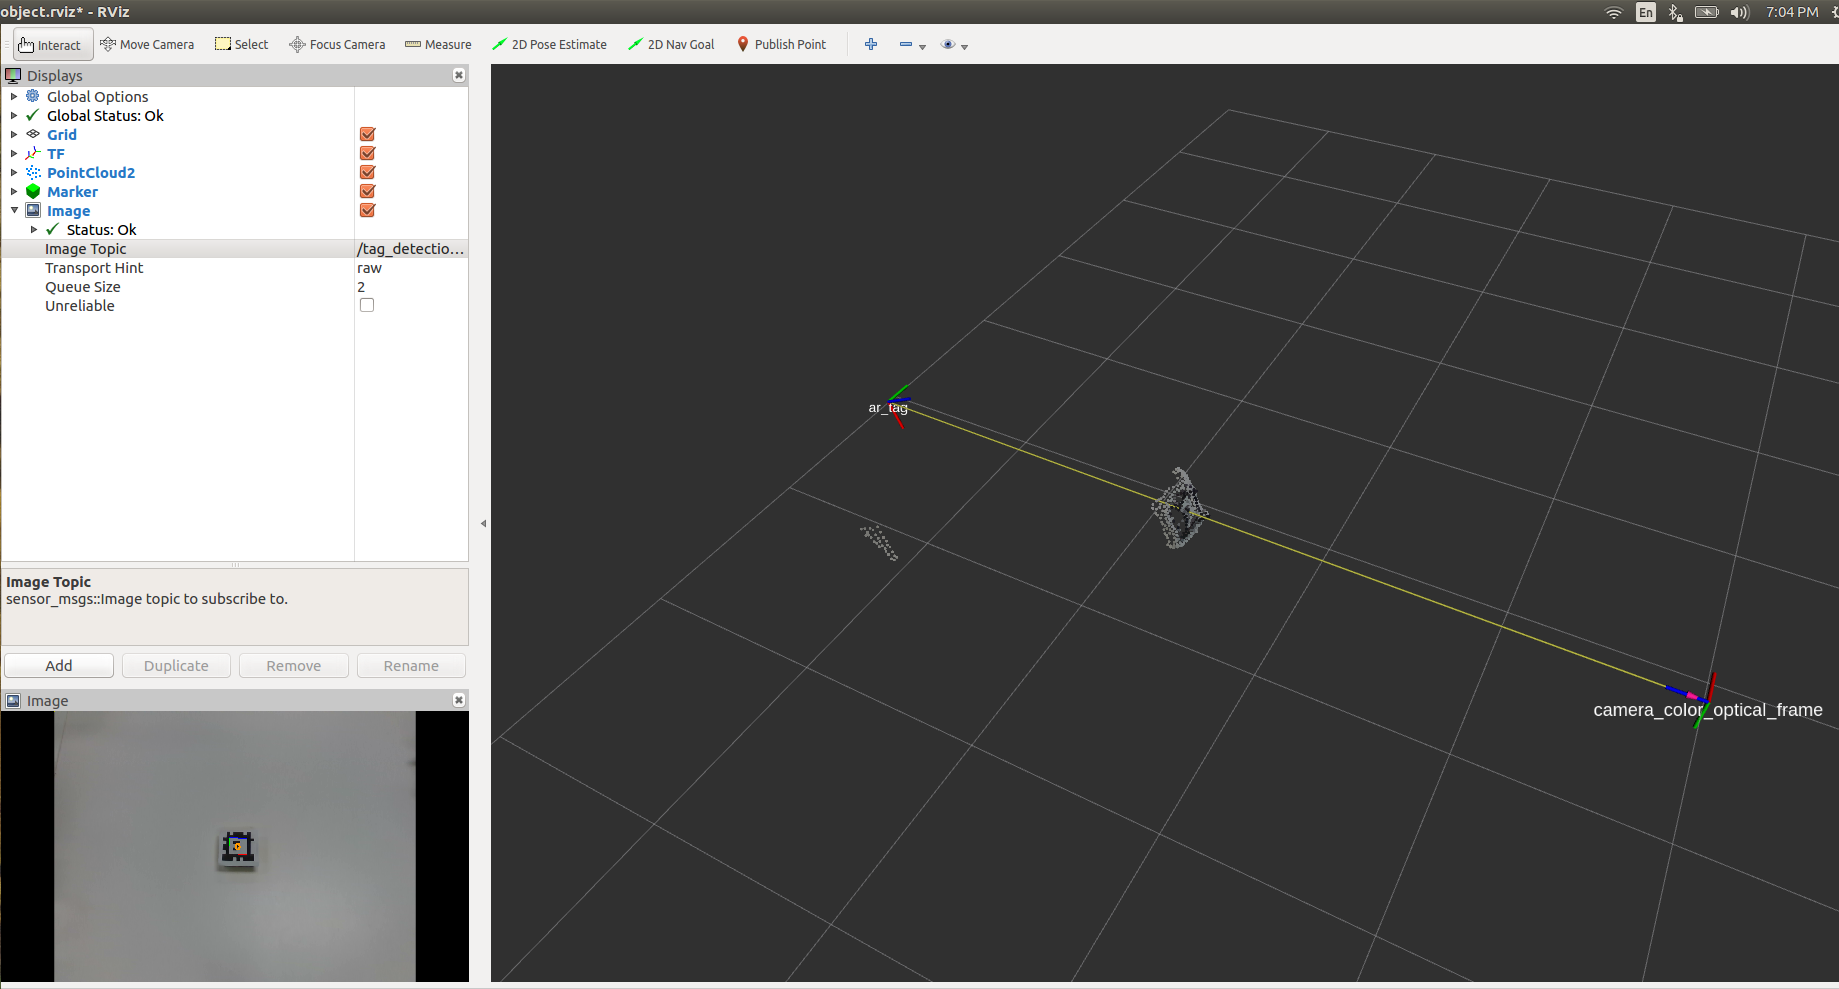Activate the Publish Point tool

pos(781,44)
